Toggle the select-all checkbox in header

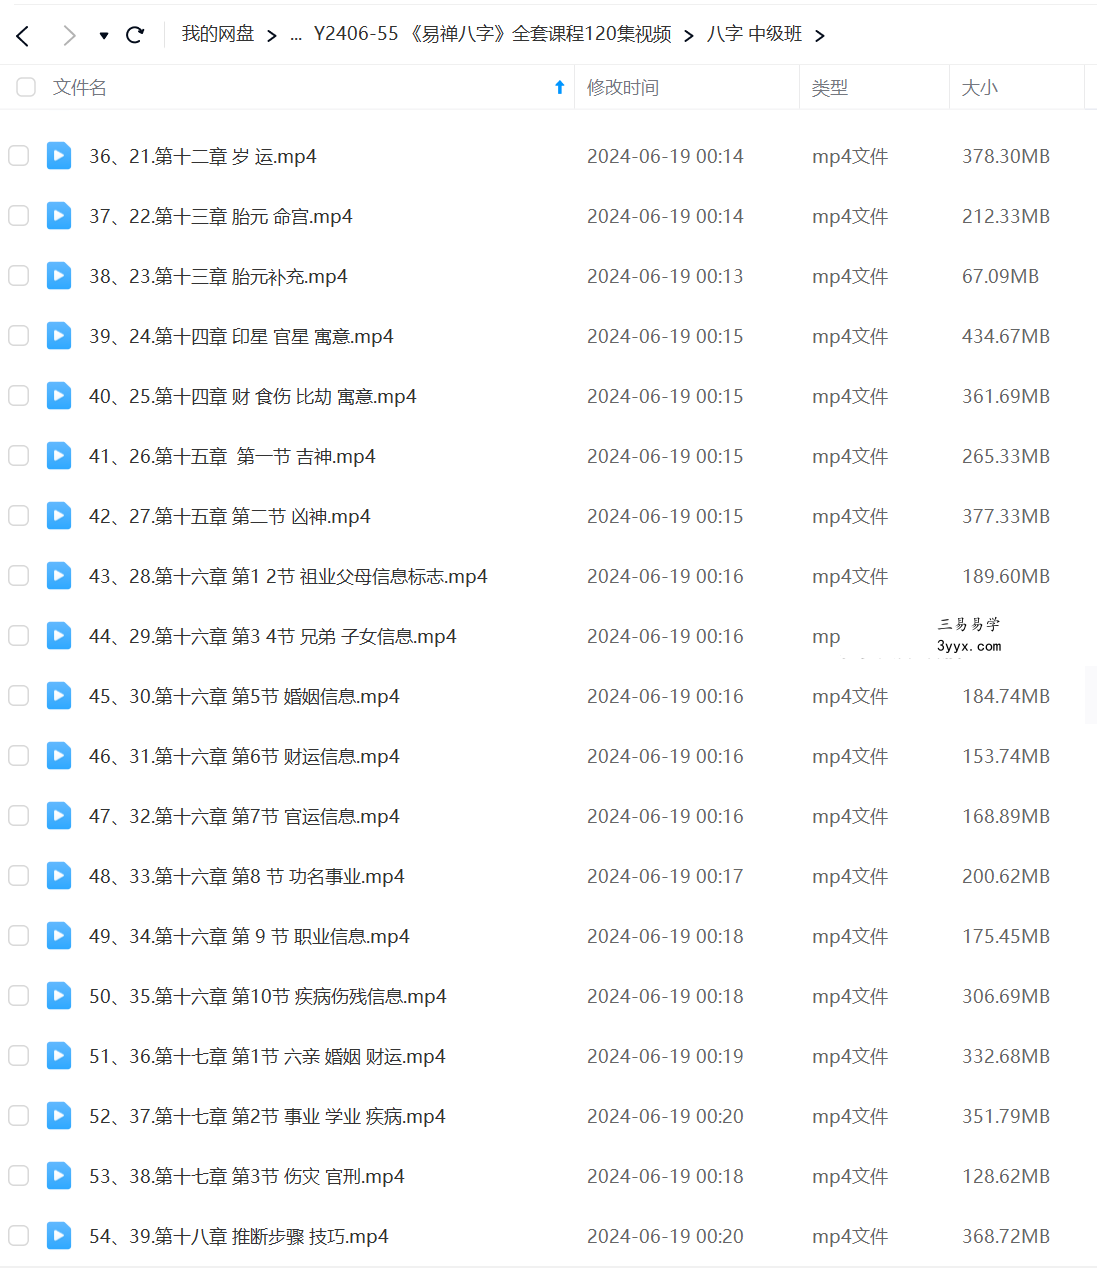tap(26, 87)
